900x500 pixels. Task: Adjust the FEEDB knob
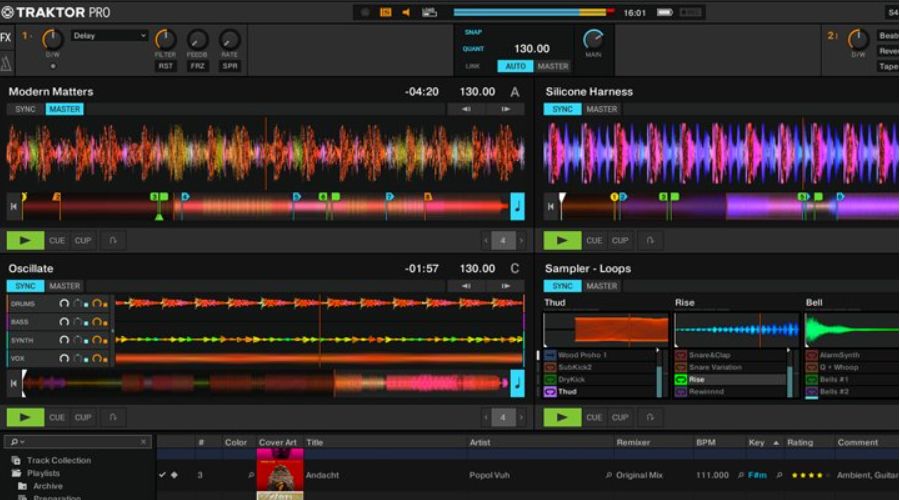[197, 39]
